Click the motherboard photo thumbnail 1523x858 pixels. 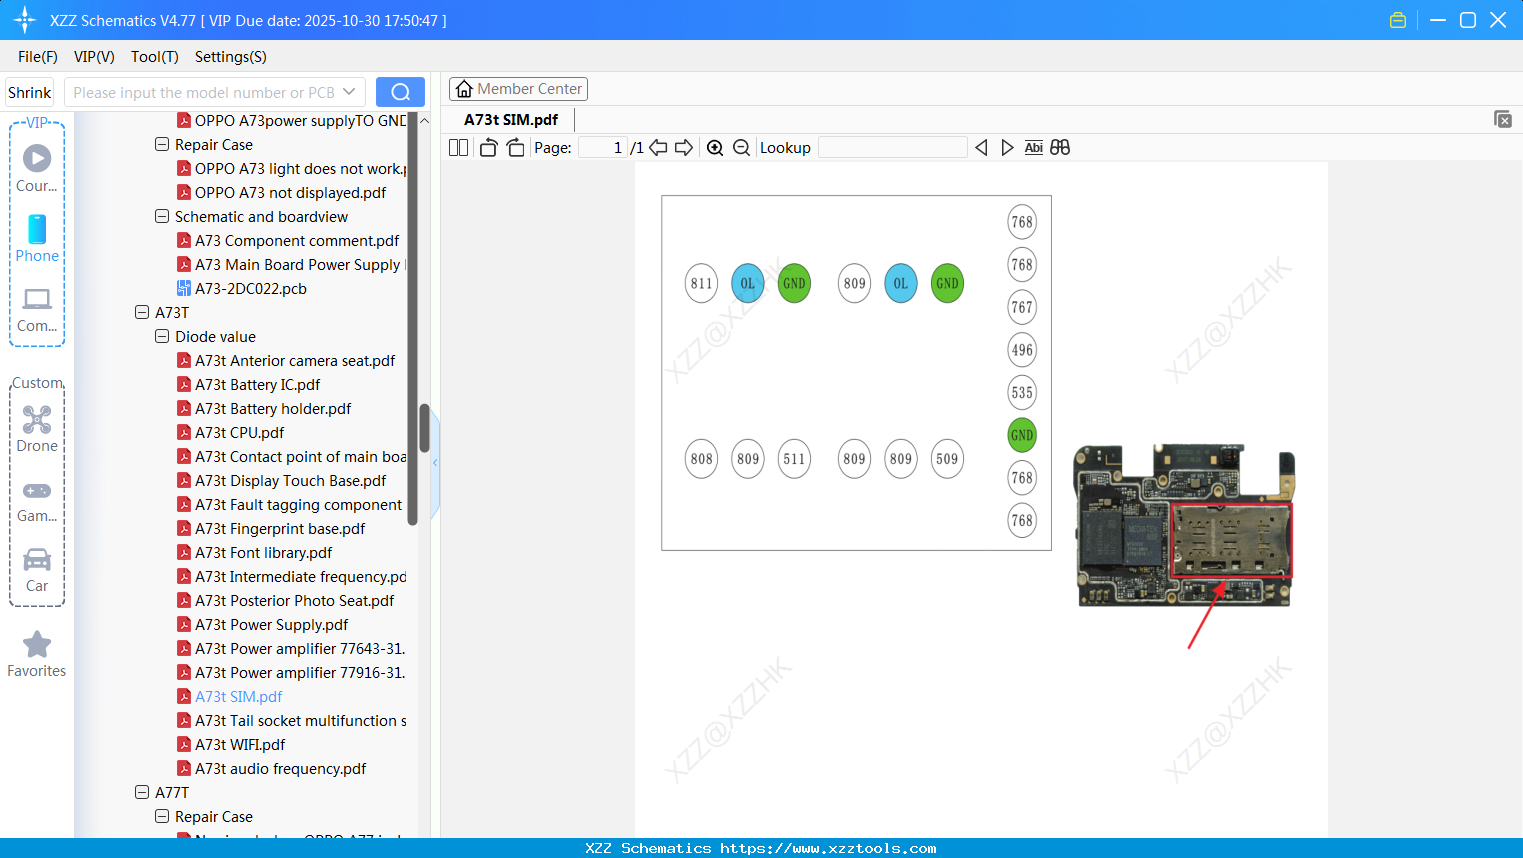(1184, 526)
